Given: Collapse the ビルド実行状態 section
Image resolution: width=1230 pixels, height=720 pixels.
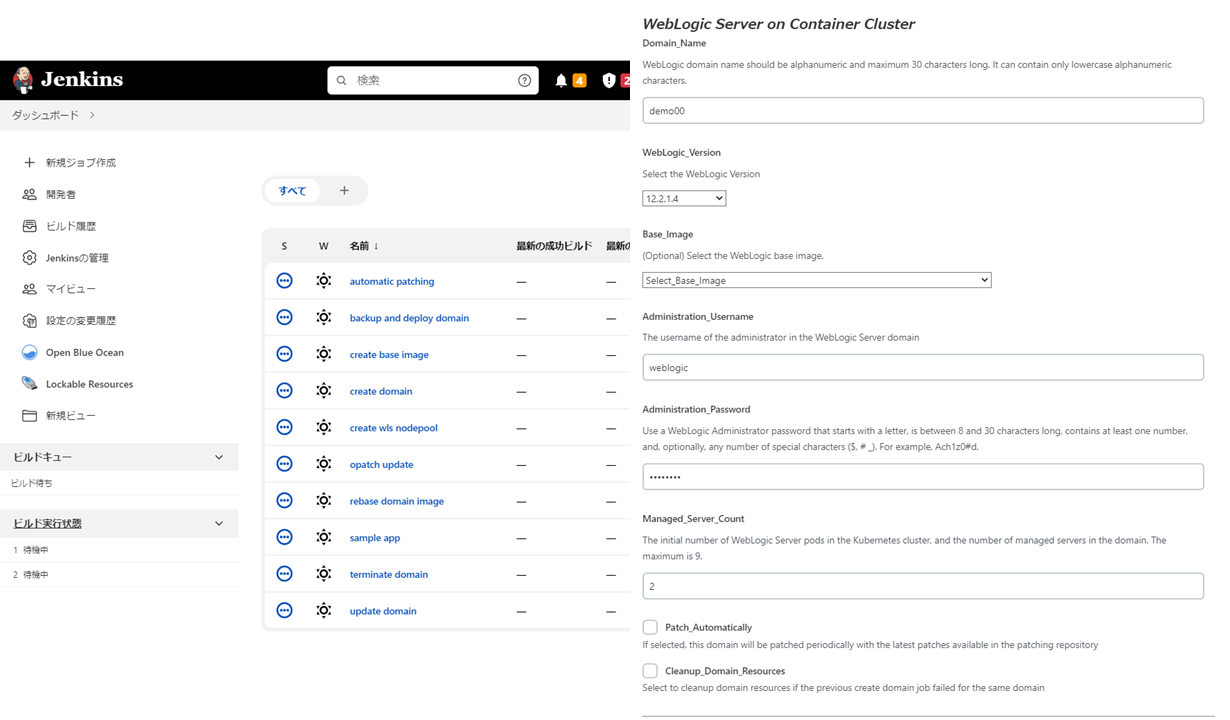Looking at the screenshot, I should tap(218, 523).
